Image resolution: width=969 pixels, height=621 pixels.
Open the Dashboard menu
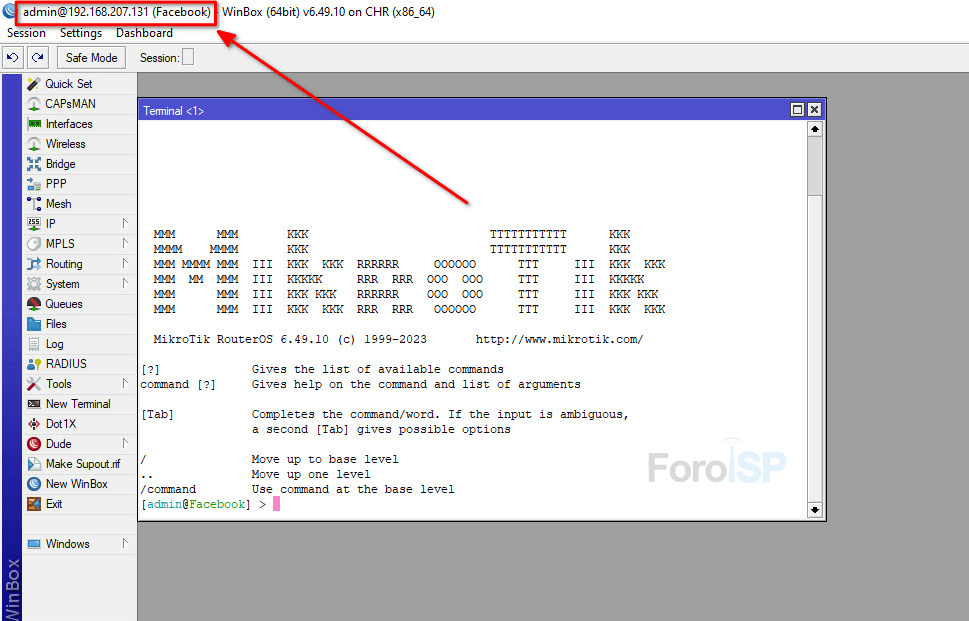(145, 33)
